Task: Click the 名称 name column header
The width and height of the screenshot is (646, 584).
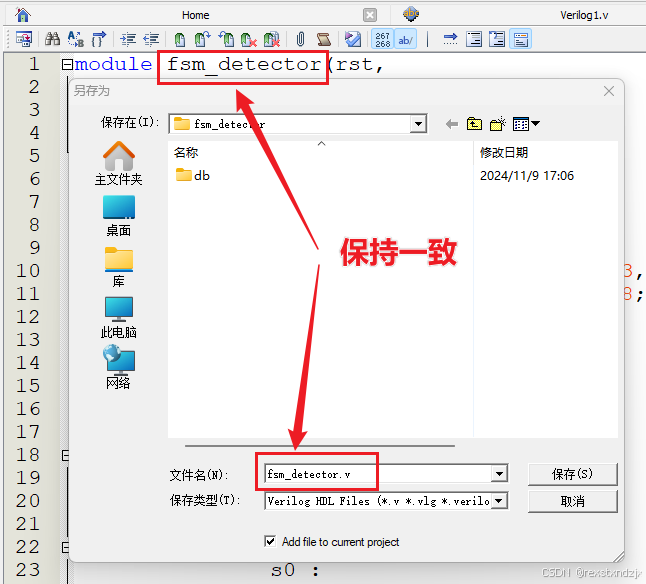Action: (186, 152)
